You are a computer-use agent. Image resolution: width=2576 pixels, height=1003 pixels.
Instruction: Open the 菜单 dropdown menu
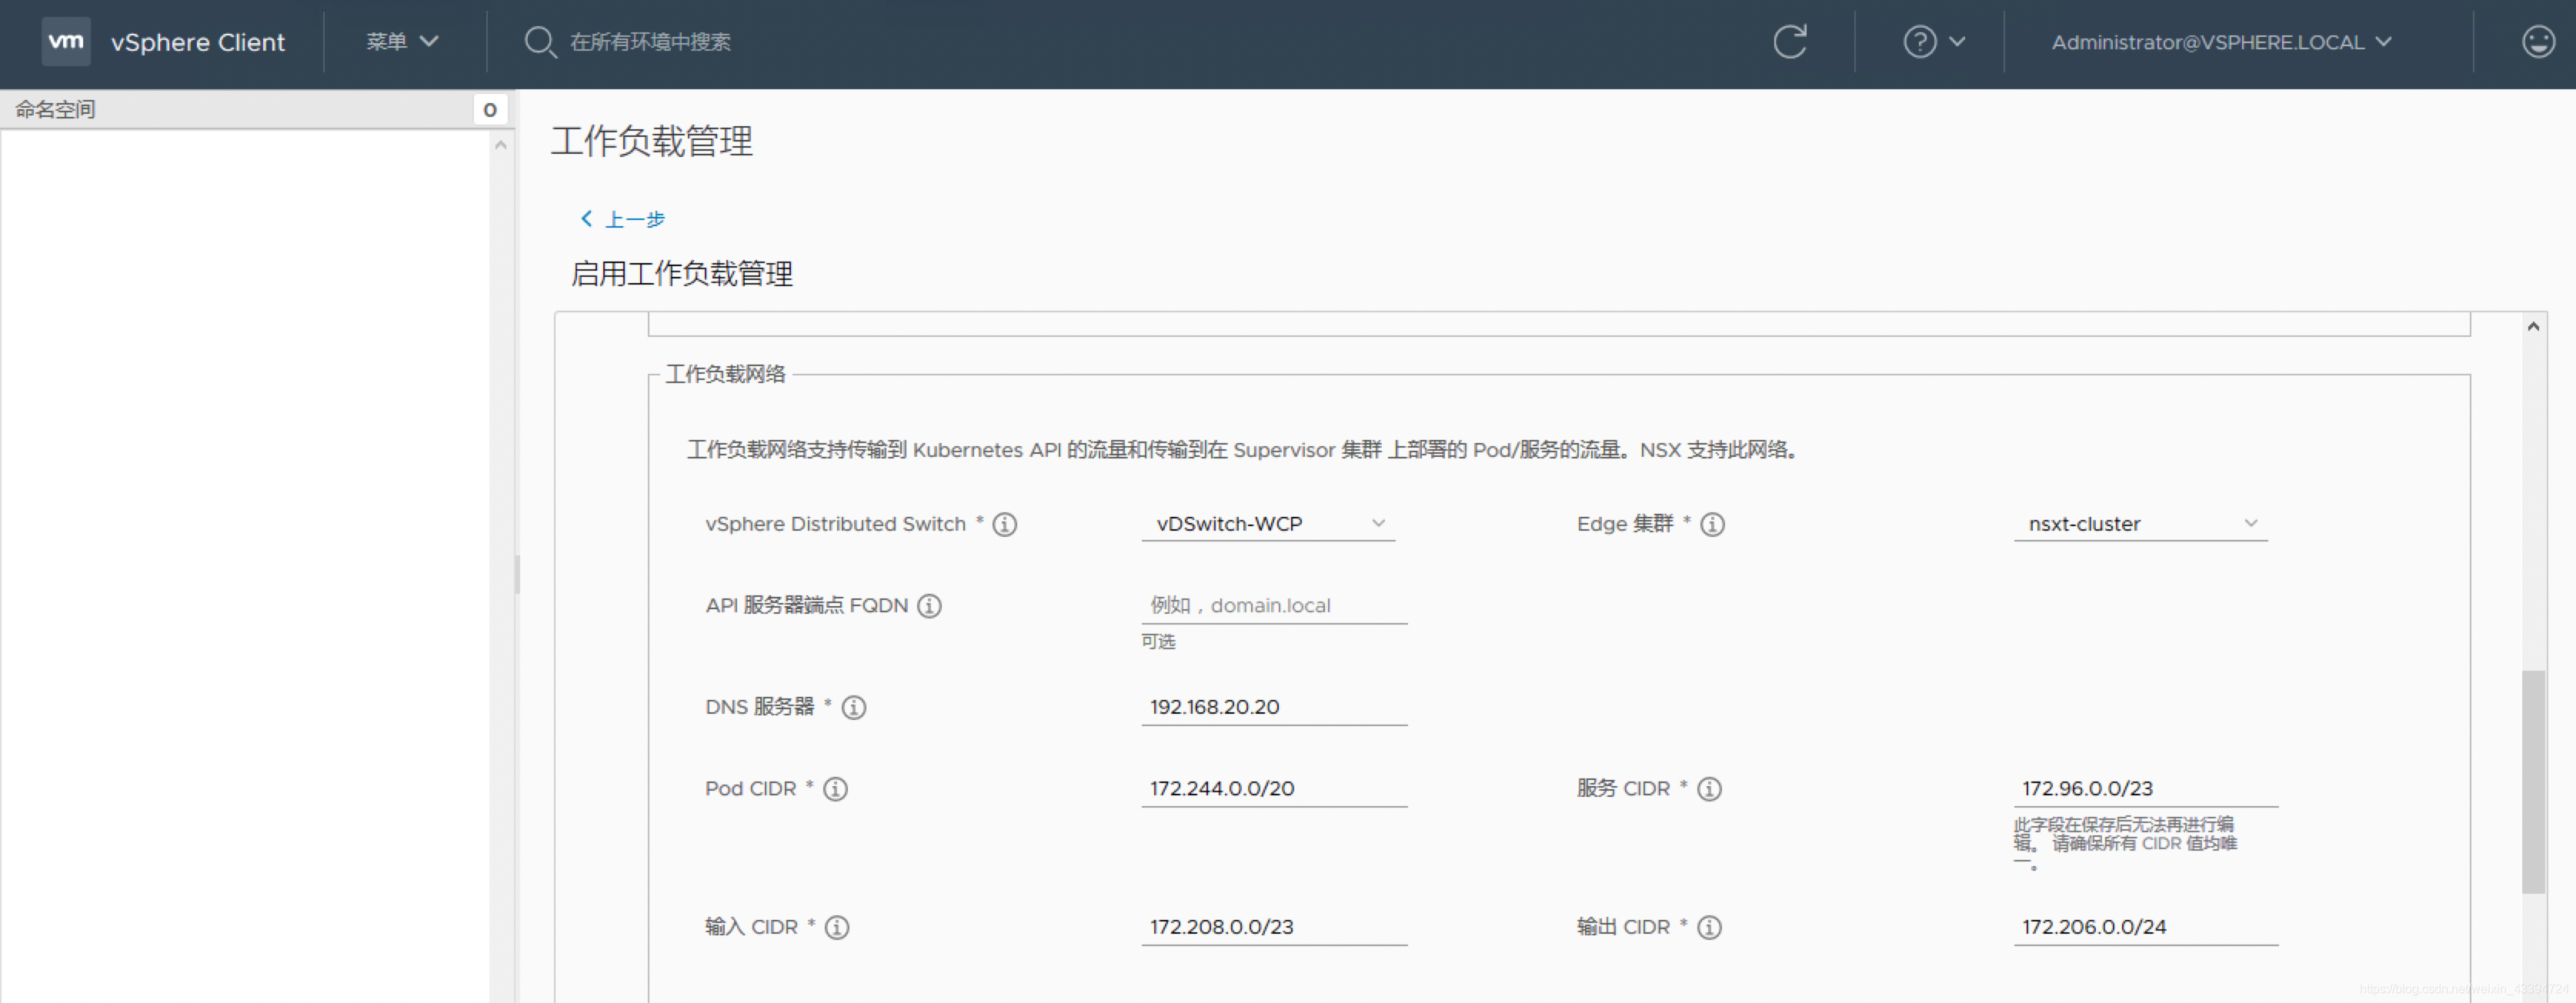click(x=402, y=42)
